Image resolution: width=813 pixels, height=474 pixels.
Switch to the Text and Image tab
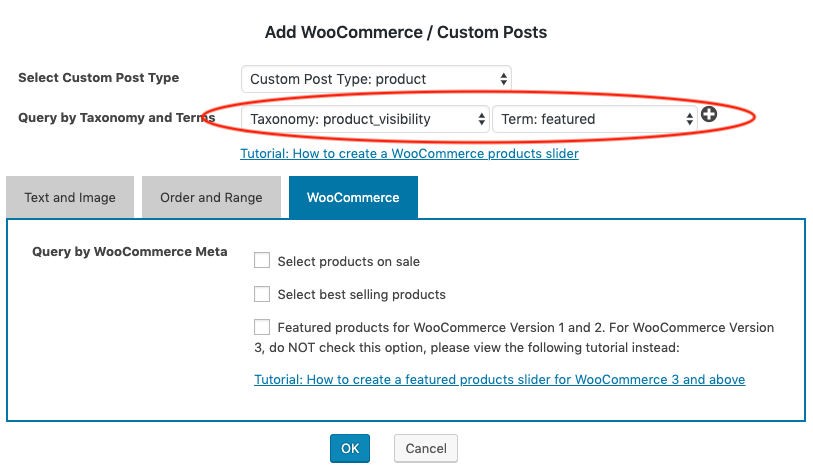point(70,197)
